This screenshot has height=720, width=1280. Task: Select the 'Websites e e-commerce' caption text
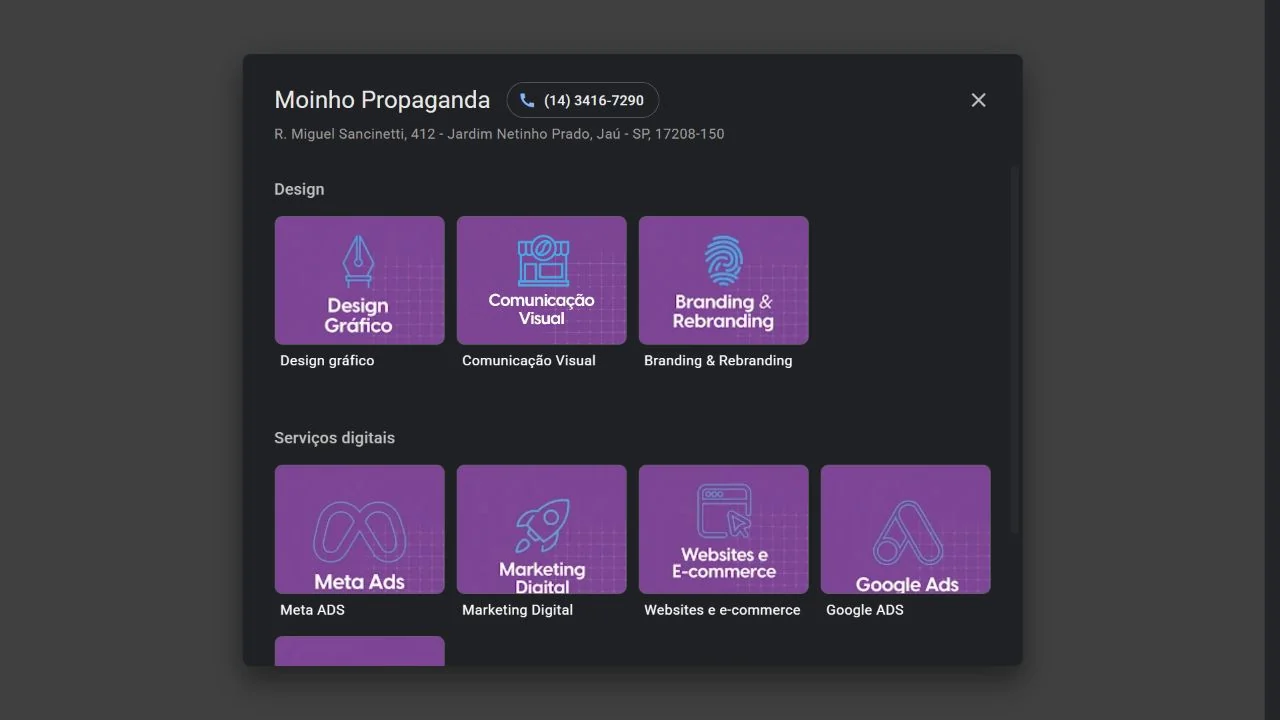722,610
